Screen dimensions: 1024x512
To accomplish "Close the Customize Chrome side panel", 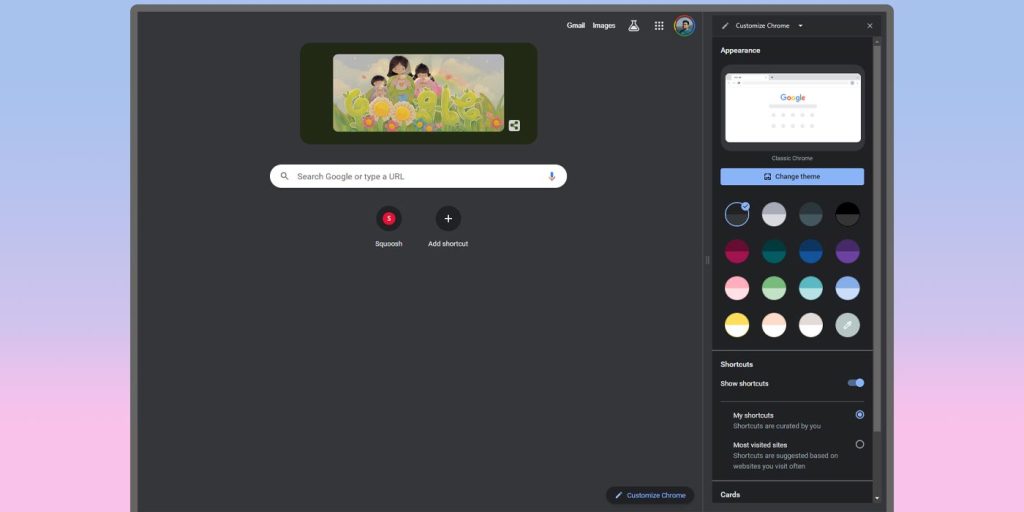I will (869, 26).
